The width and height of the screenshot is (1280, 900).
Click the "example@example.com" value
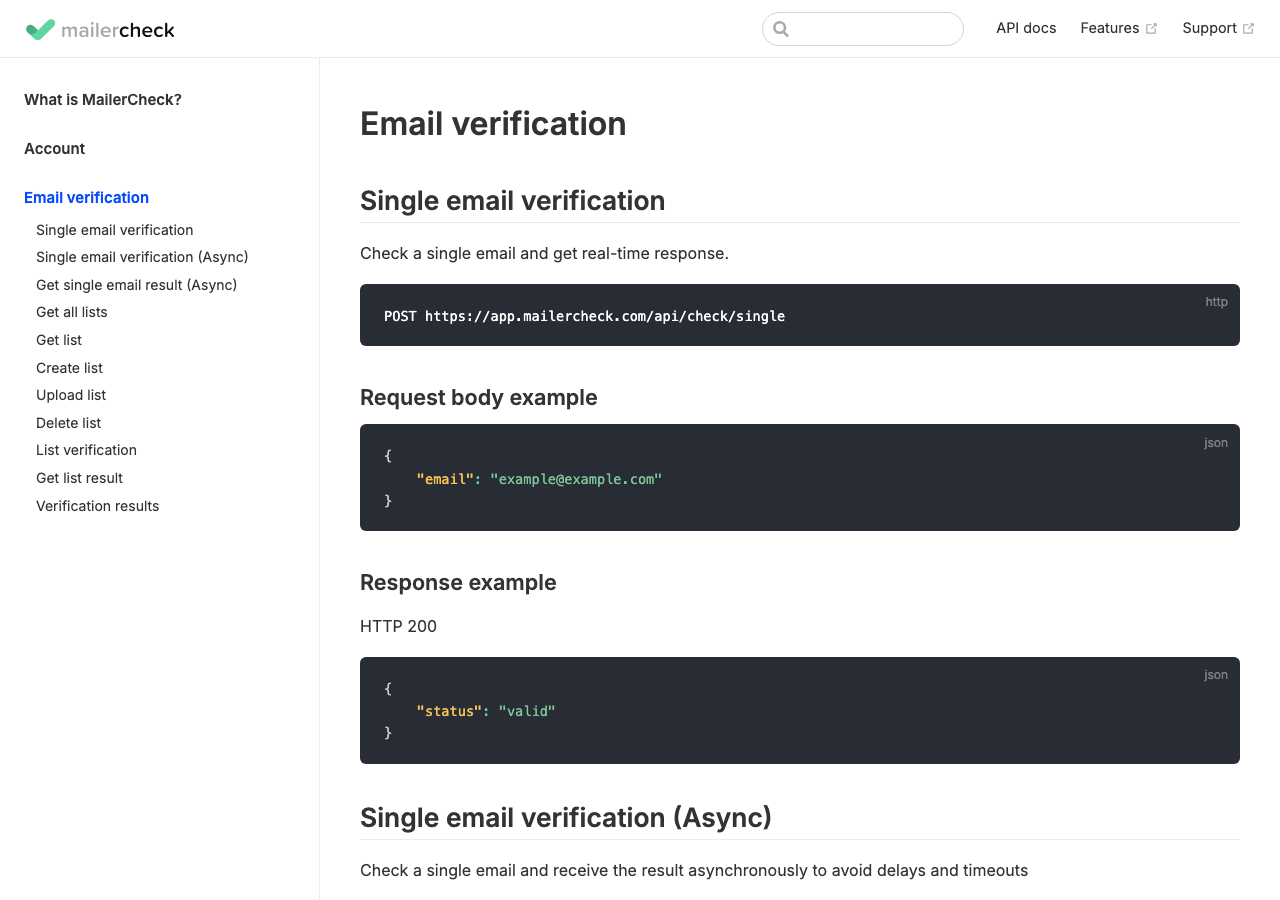576,479
